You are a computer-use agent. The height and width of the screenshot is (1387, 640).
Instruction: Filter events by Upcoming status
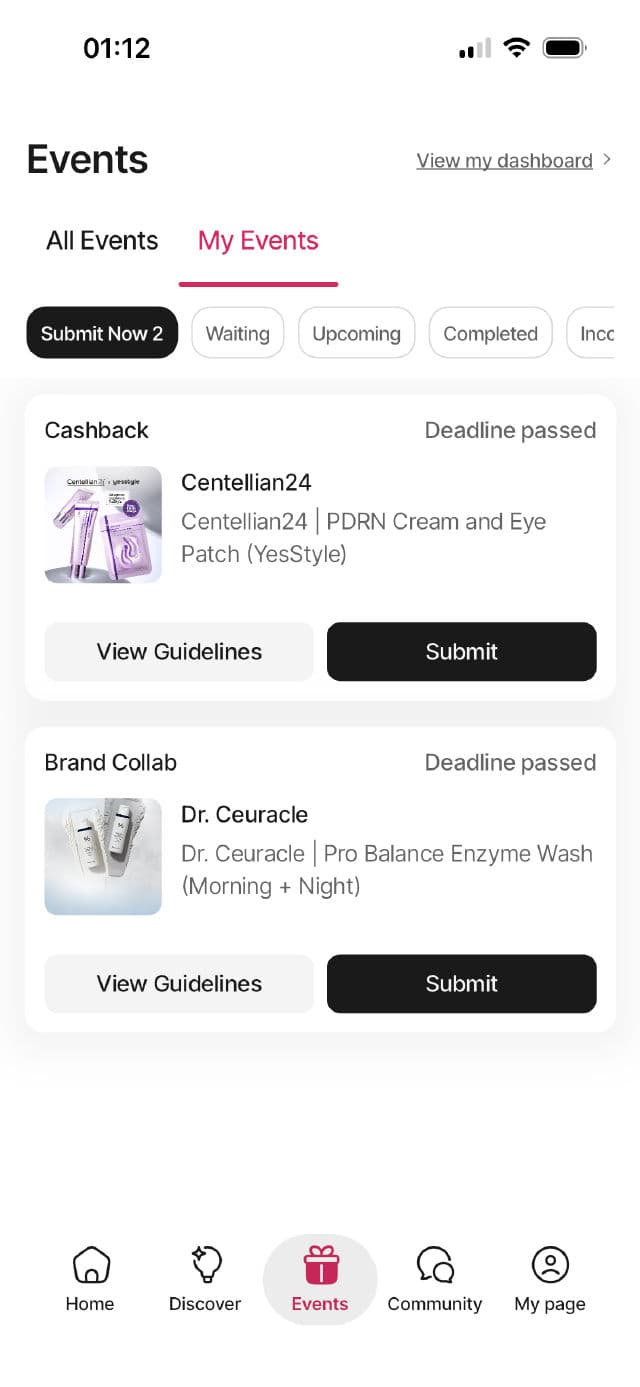[x=356, y=333]
